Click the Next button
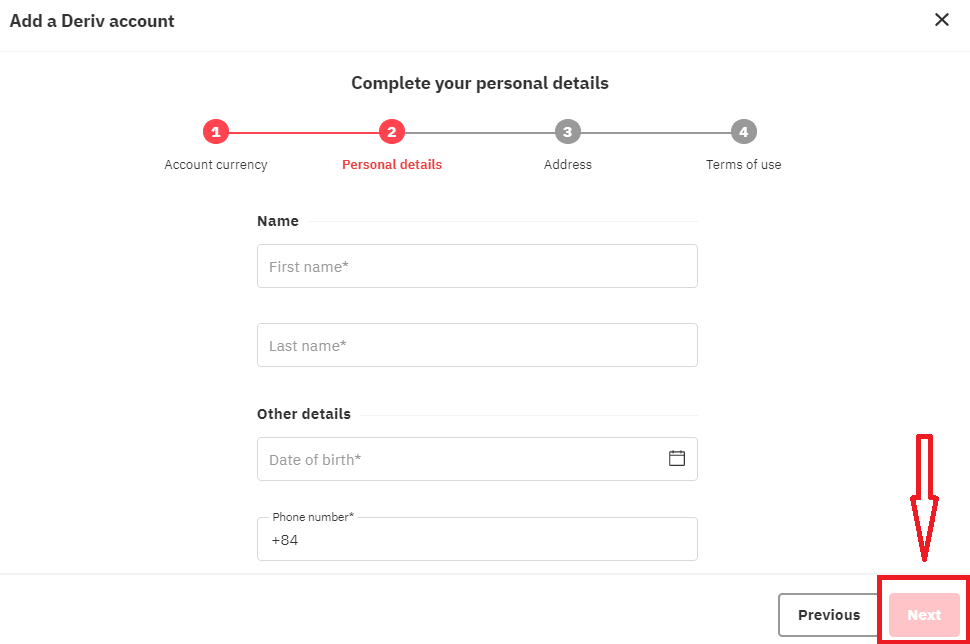970x644 pixels. pyautogui.click(x=922, y=614)
